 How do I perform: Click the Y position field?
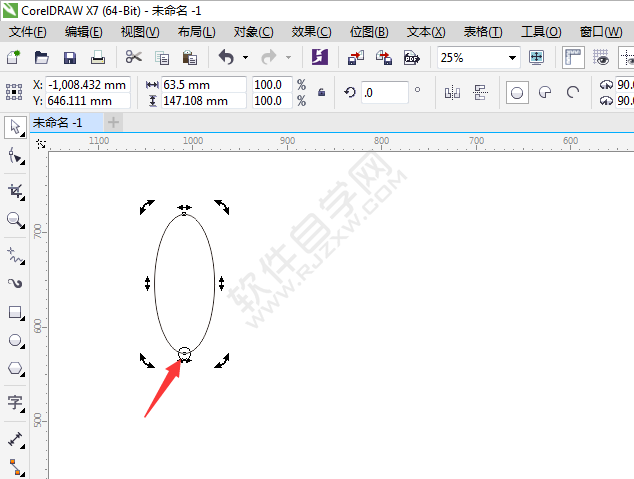click(x=88, y=101)
